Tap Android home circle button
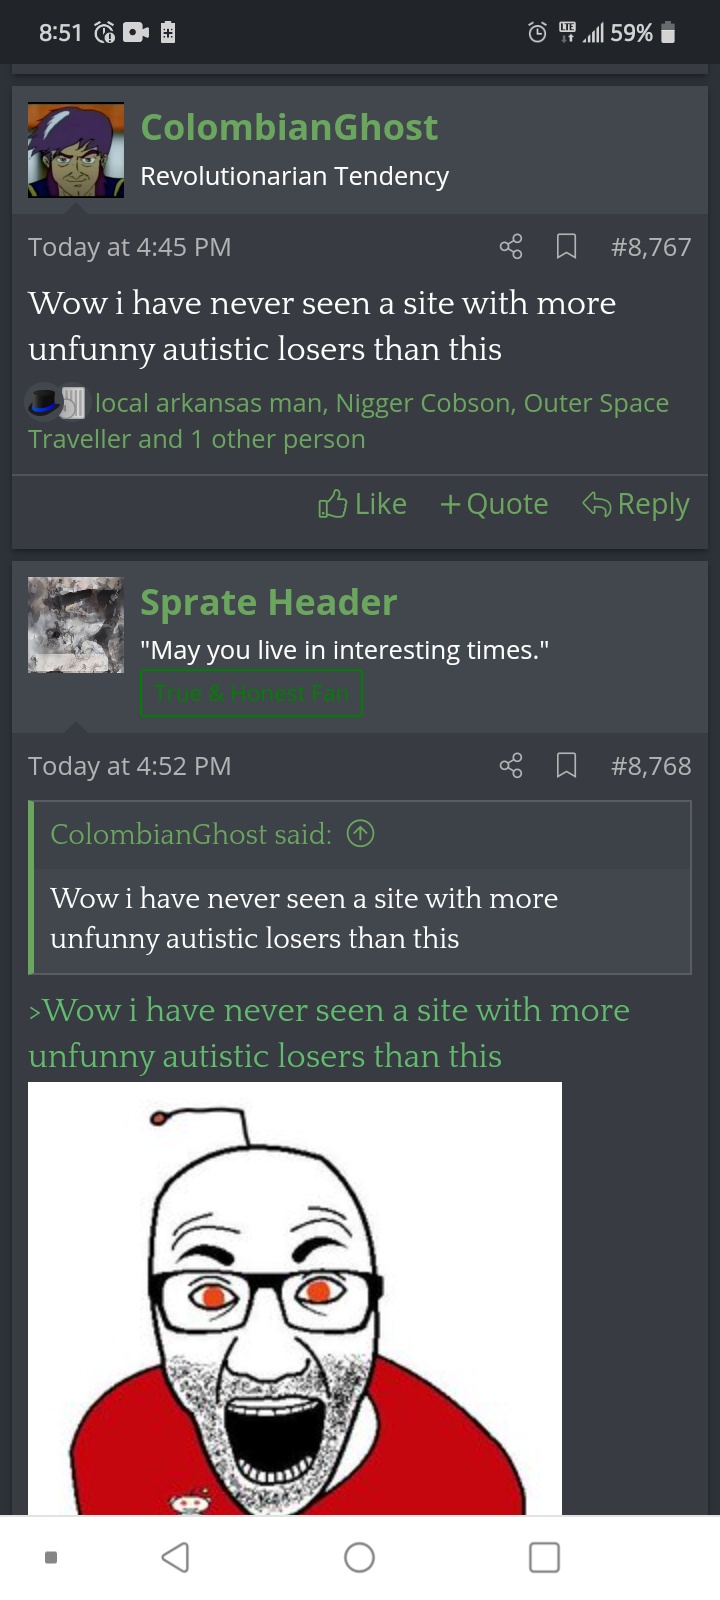 tap(359, 1557)
